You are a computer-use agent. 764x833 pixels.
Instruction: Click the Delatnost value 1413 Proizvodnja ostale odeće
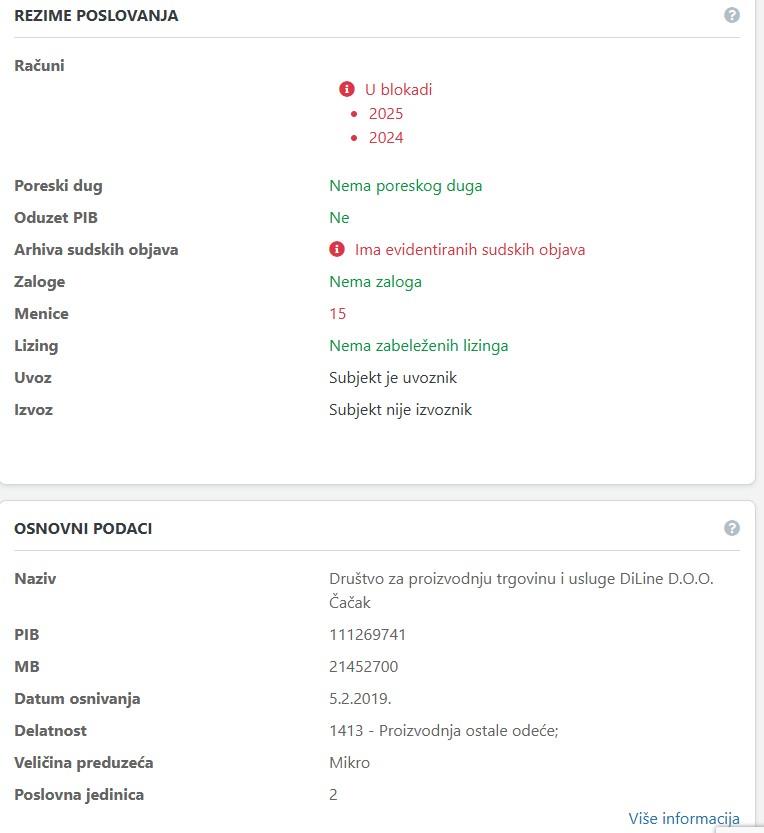[443, 730]
